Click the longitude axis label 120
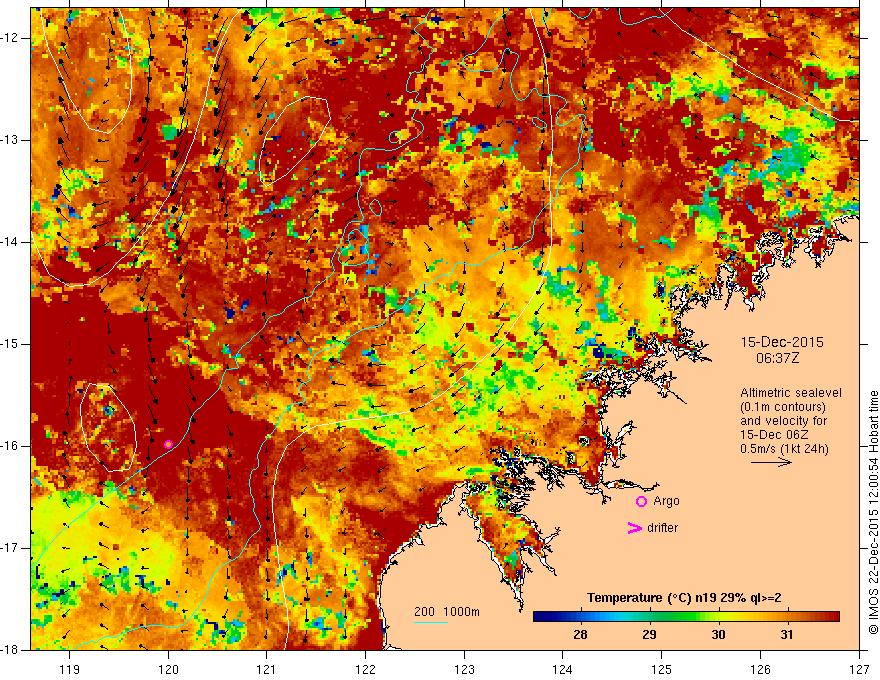This screenshot has height=680, width=880. (168, 669)
